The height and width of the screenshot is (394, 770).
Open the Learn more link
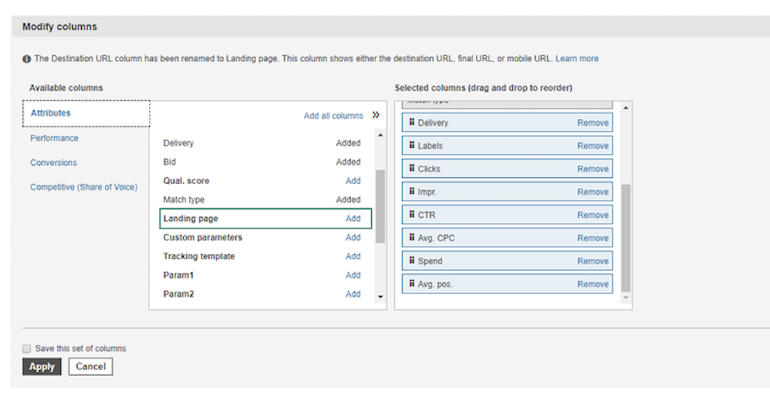pos(577,58)
